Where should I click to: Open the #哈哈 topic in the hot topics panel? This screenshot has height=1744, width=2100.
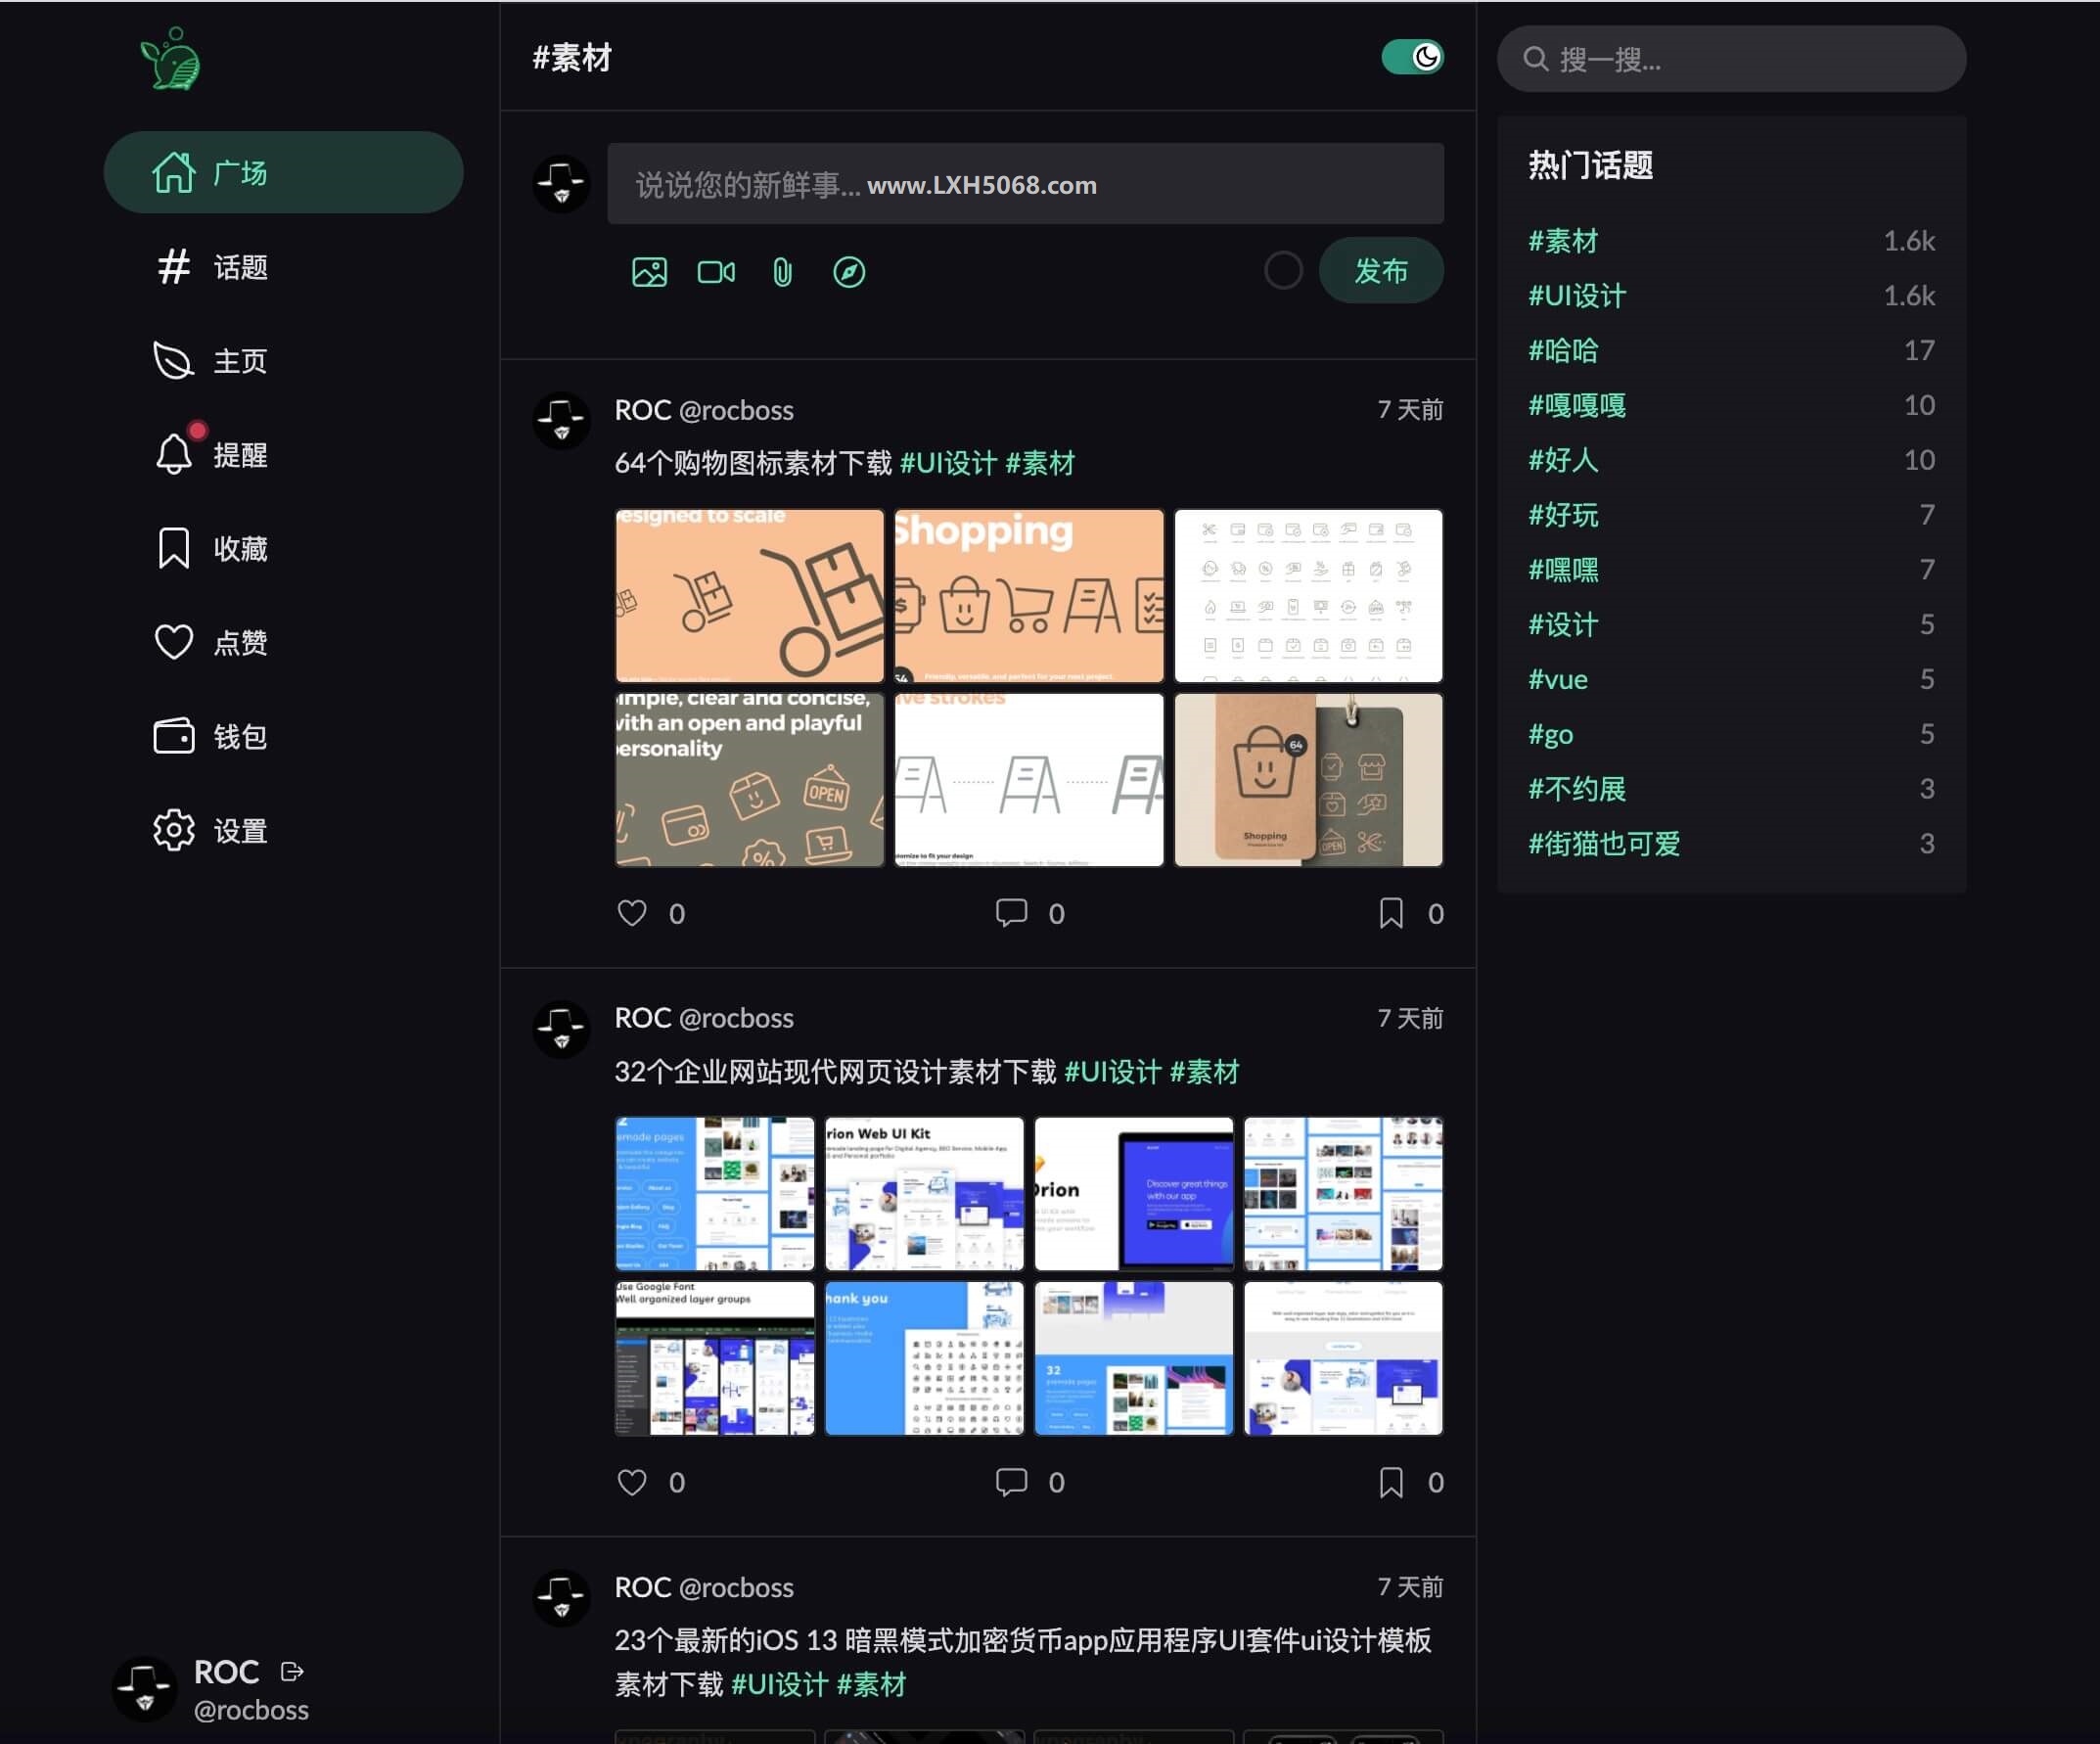pyautogui.click(x=1562, y=350)
